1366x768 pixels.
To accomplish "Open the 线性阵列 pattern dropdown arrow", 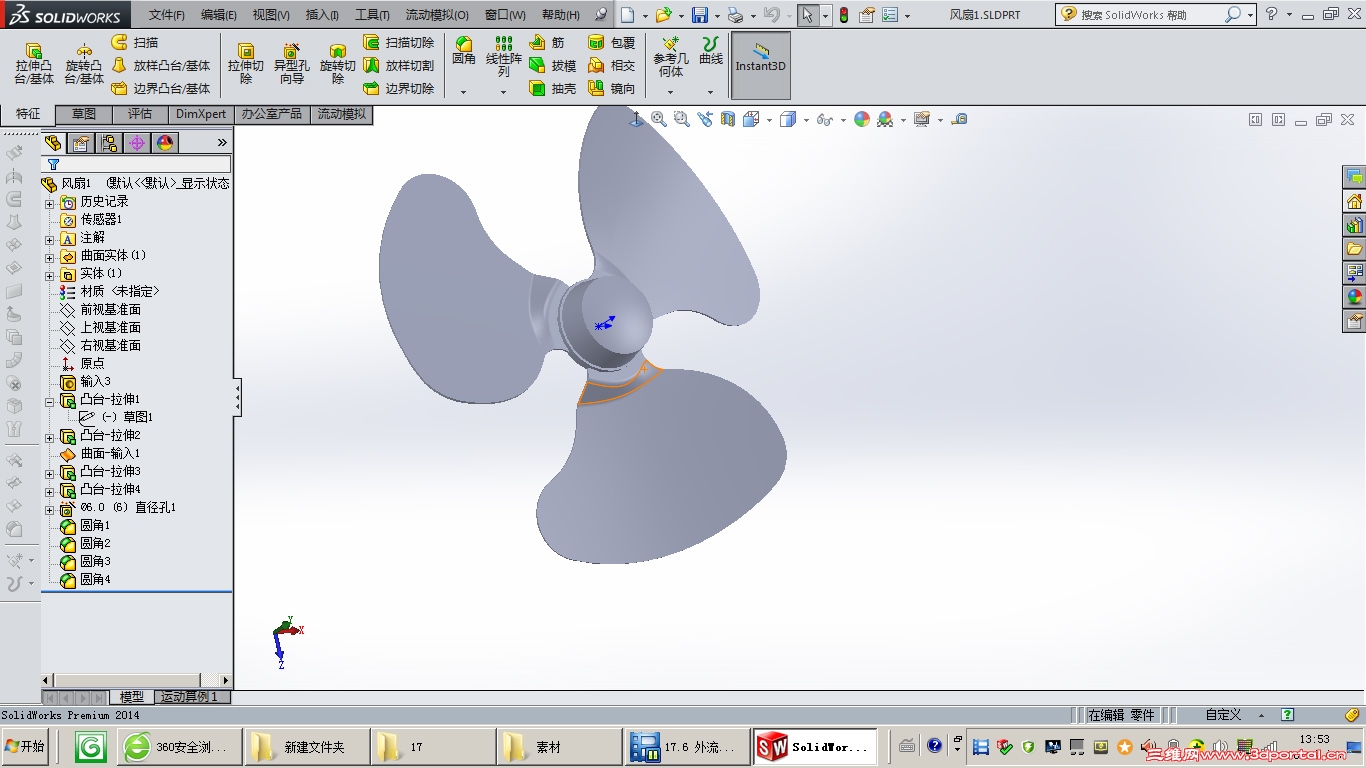I will 503,92.
